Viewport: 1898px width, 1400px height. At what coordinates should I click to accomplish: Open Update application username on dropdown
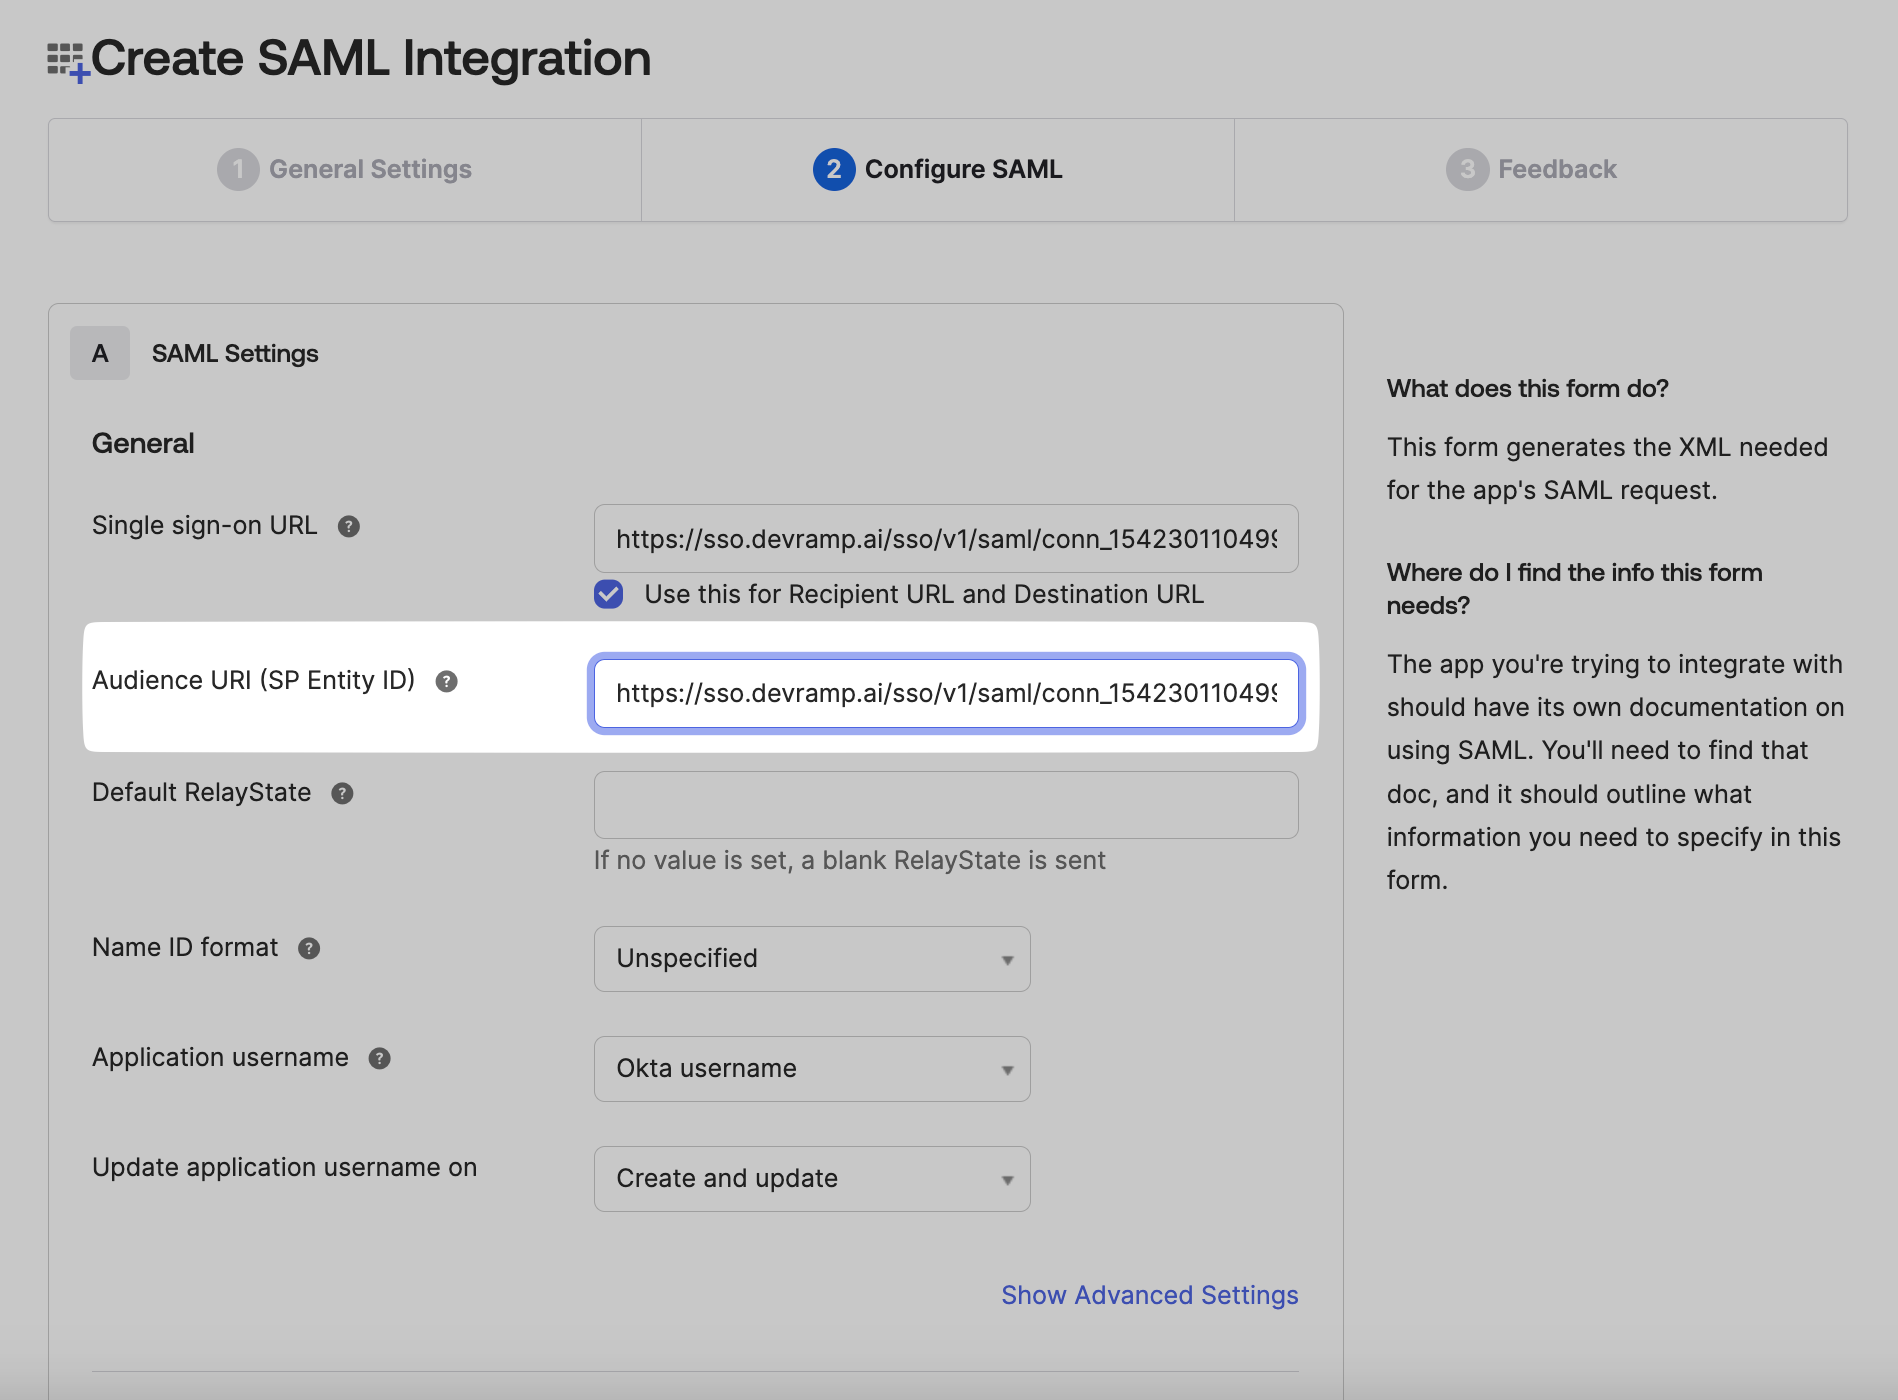(x=811, y=1179)
